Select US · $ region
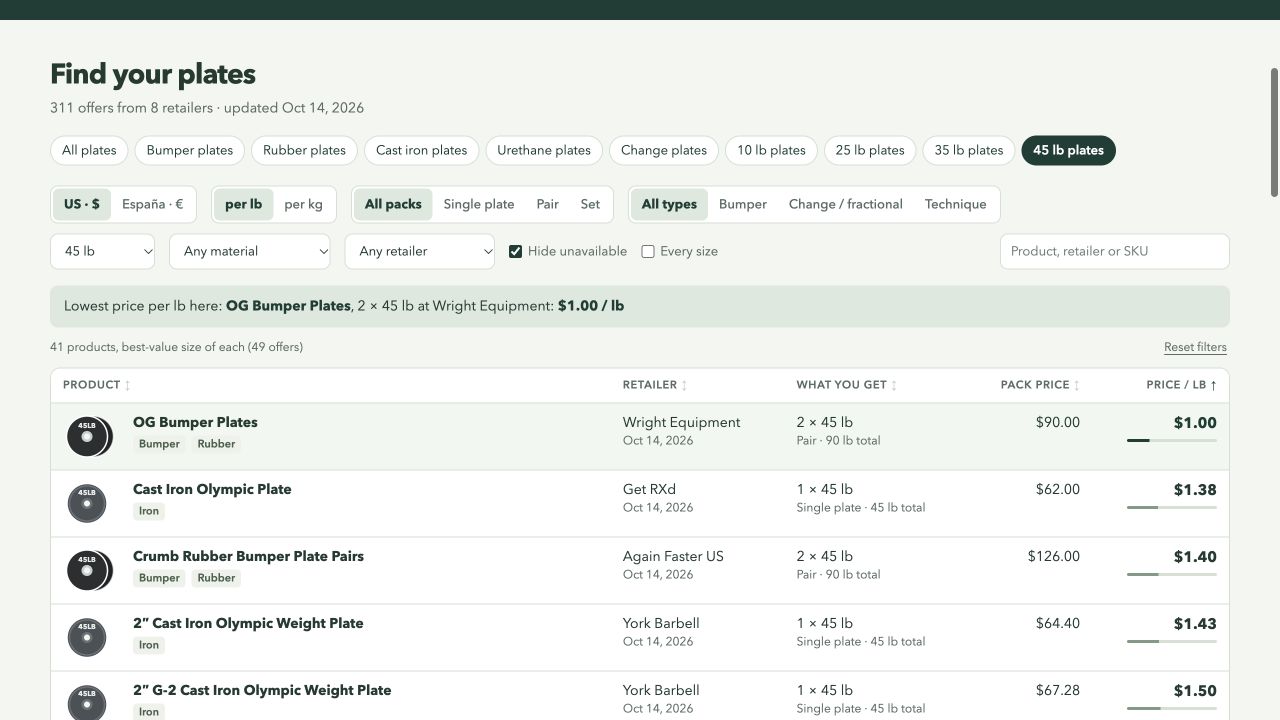The height and width of the screenshot is (720, 1280). tap(82, 204)
